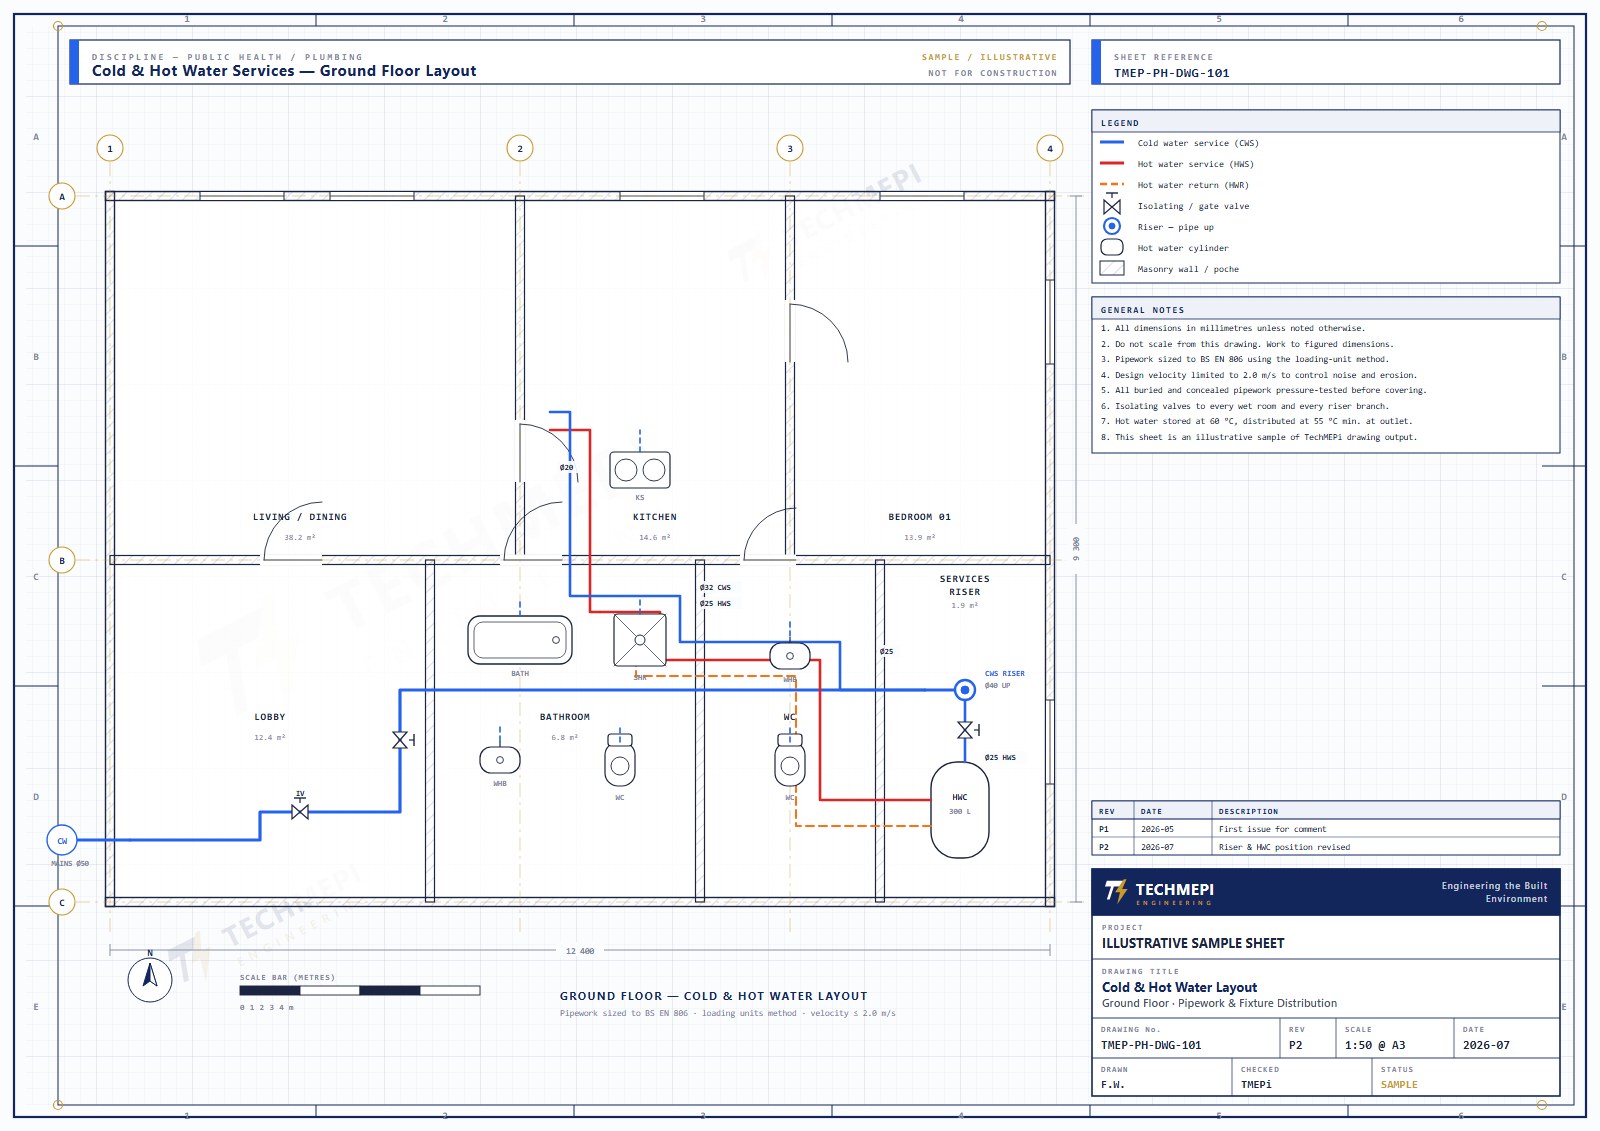The image size is (1600, 1131).
Task: Click the scale bar in metres
Action: coord(360,991)
